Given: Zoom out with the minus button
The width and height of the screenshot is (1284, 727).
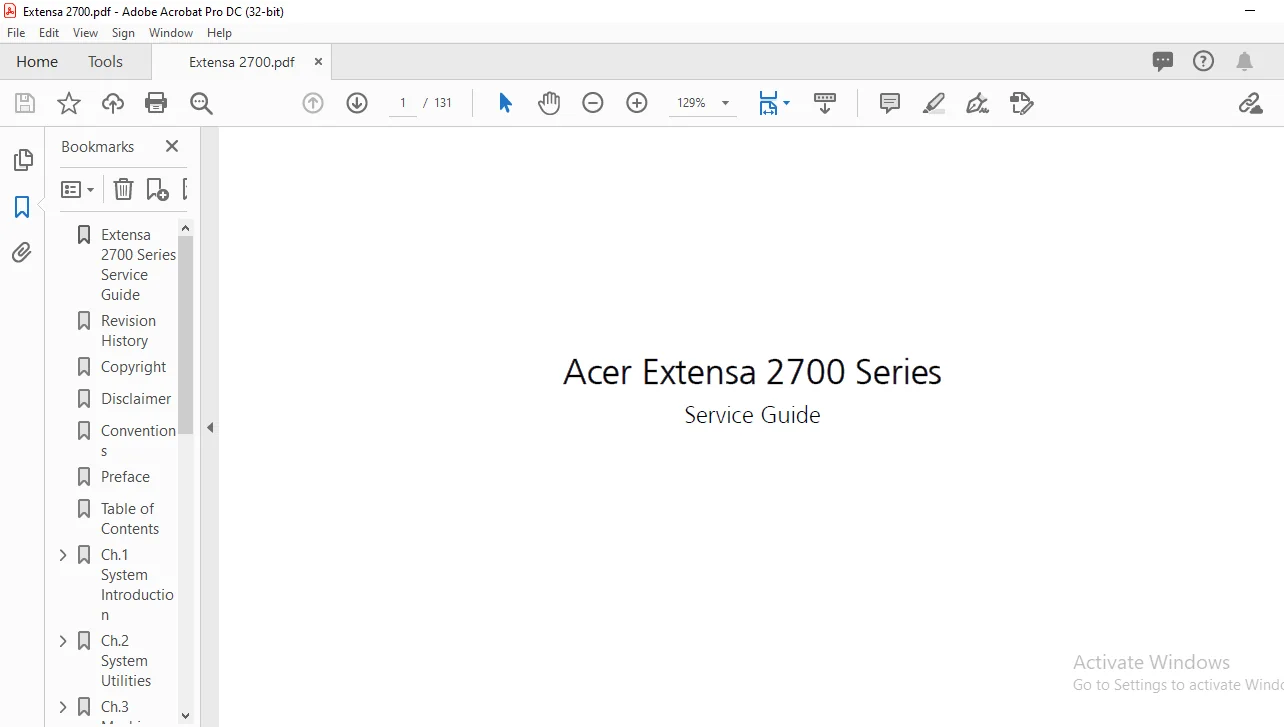Looking at the screenshot, I should click(x=593, y=103).
